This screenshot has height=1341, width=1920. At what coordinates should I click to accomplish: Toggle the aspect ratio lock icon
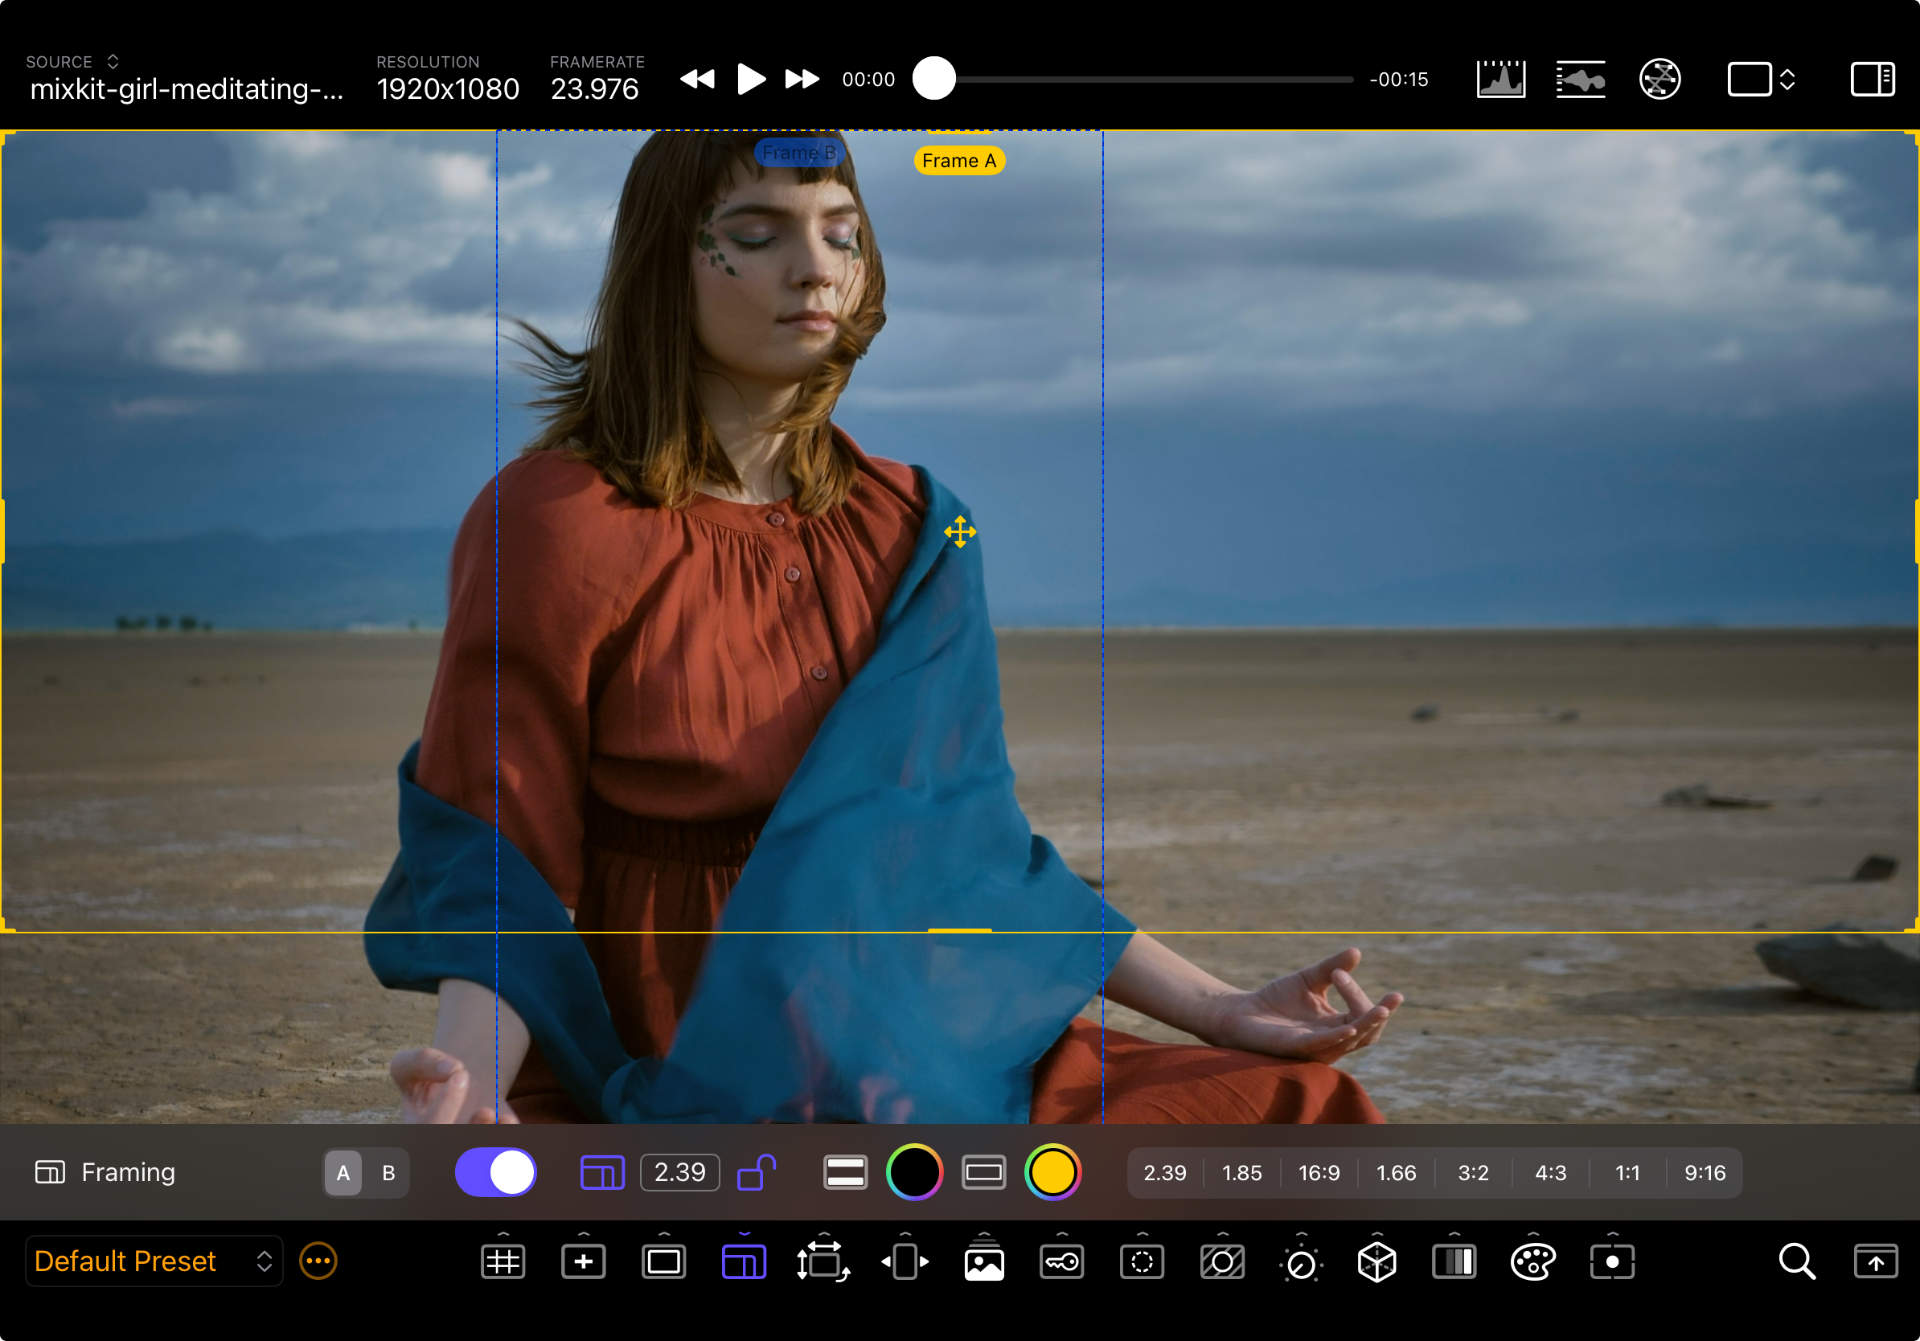756,1172
